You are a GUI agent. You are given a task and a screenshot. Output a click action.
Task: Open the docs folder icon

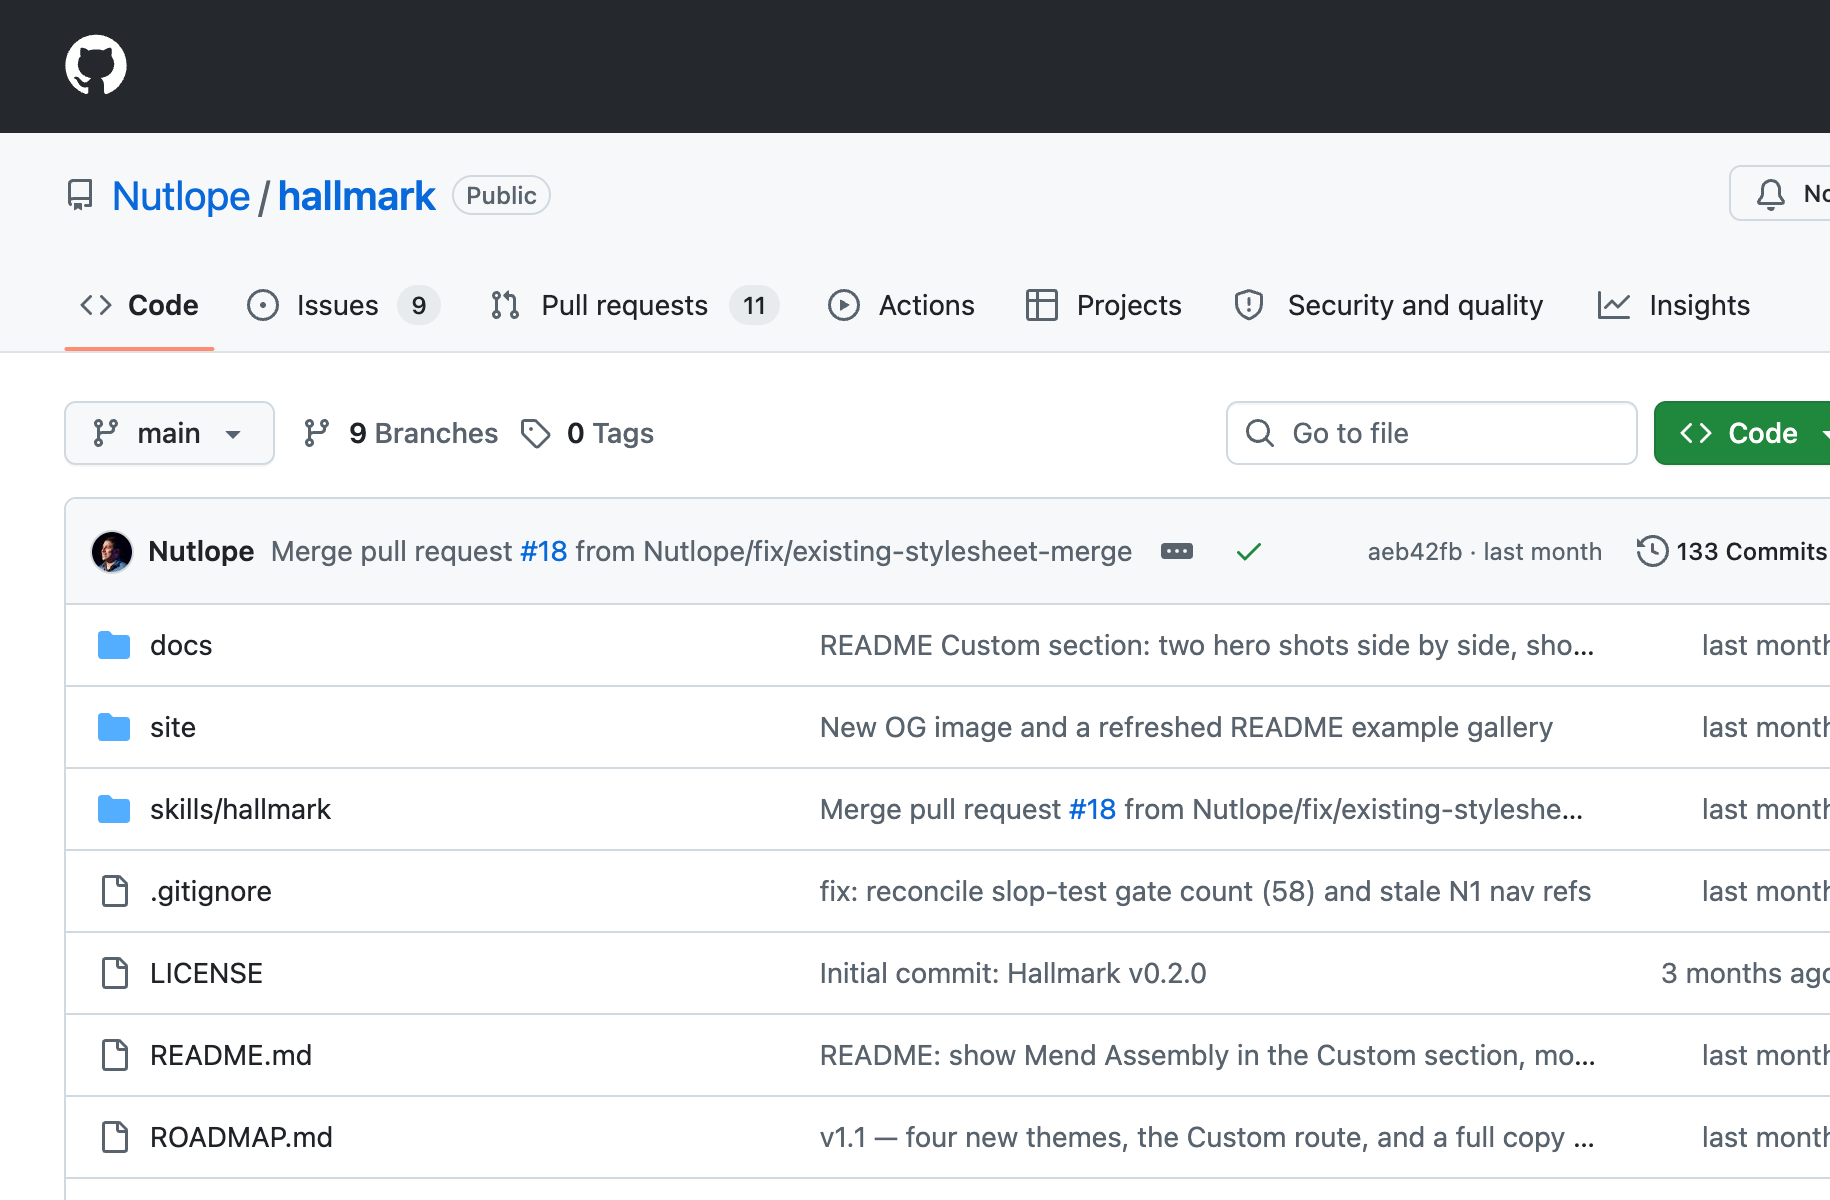(114, 645)
